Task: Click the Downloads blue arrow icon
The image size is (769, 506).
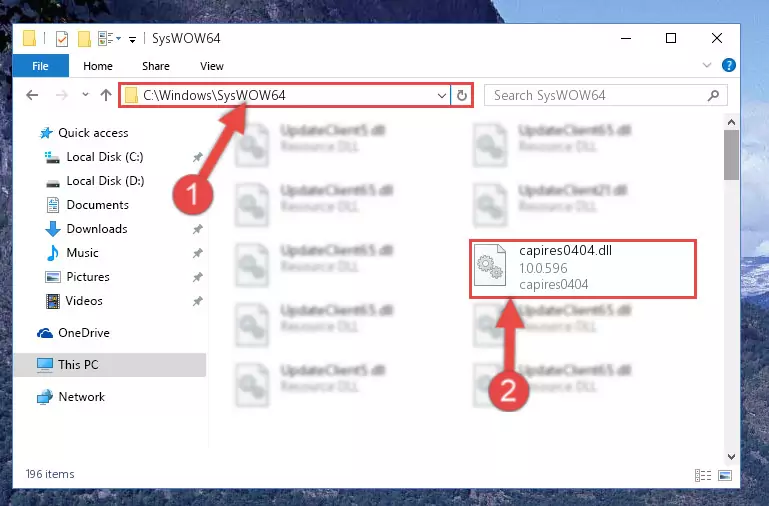Action: (x=52, y=229)
